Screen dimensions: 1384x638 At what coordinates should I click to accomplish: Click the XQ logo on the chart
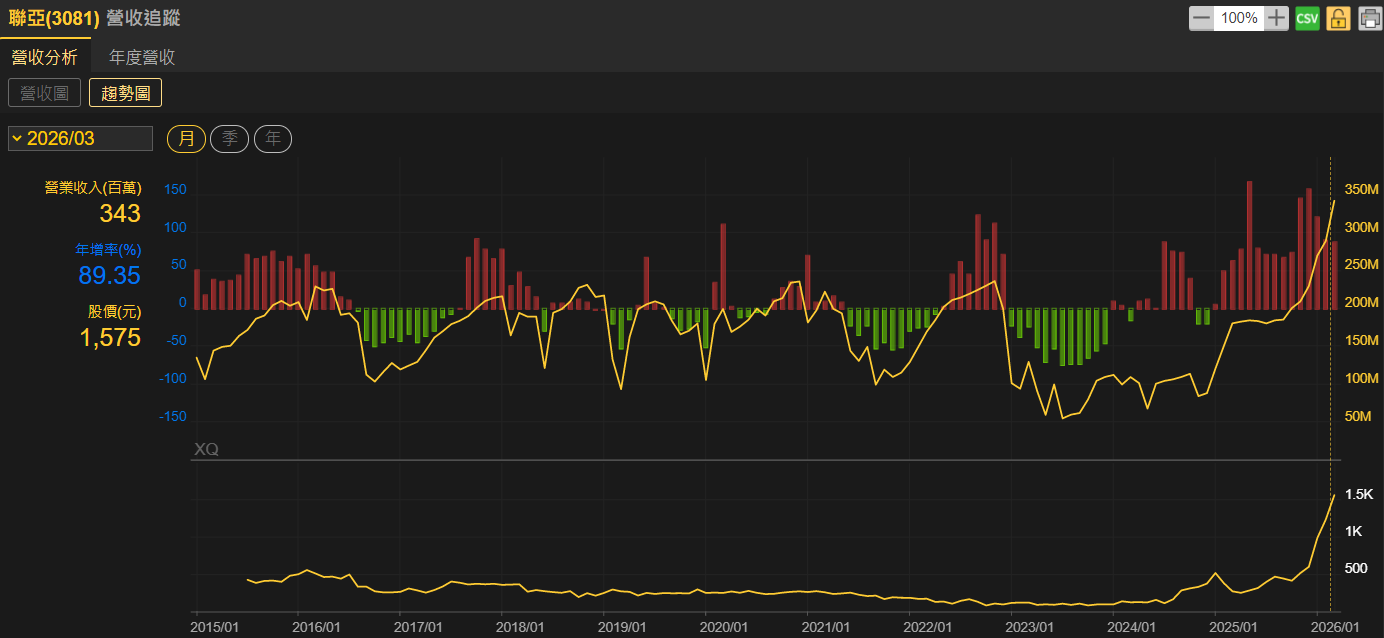206,450
